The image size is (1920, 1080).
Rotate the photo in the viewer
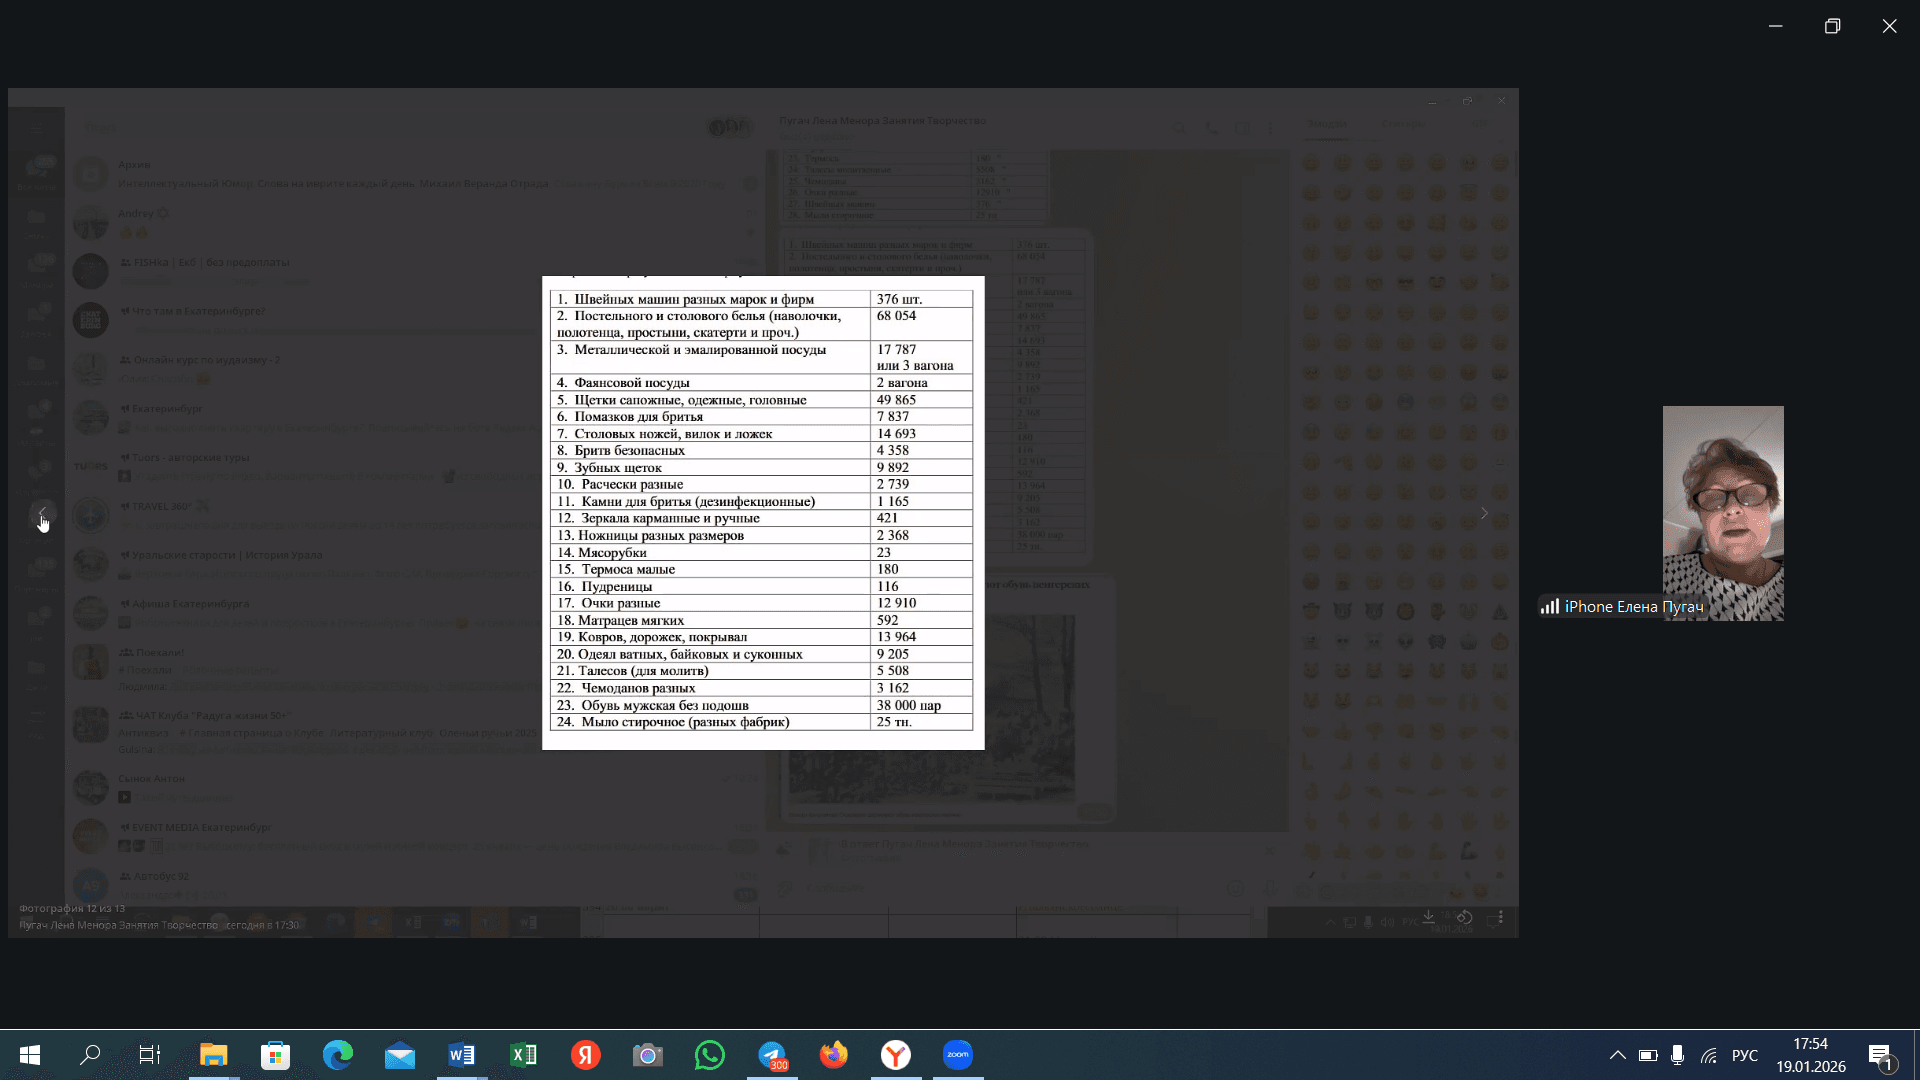pos(1464,917)
